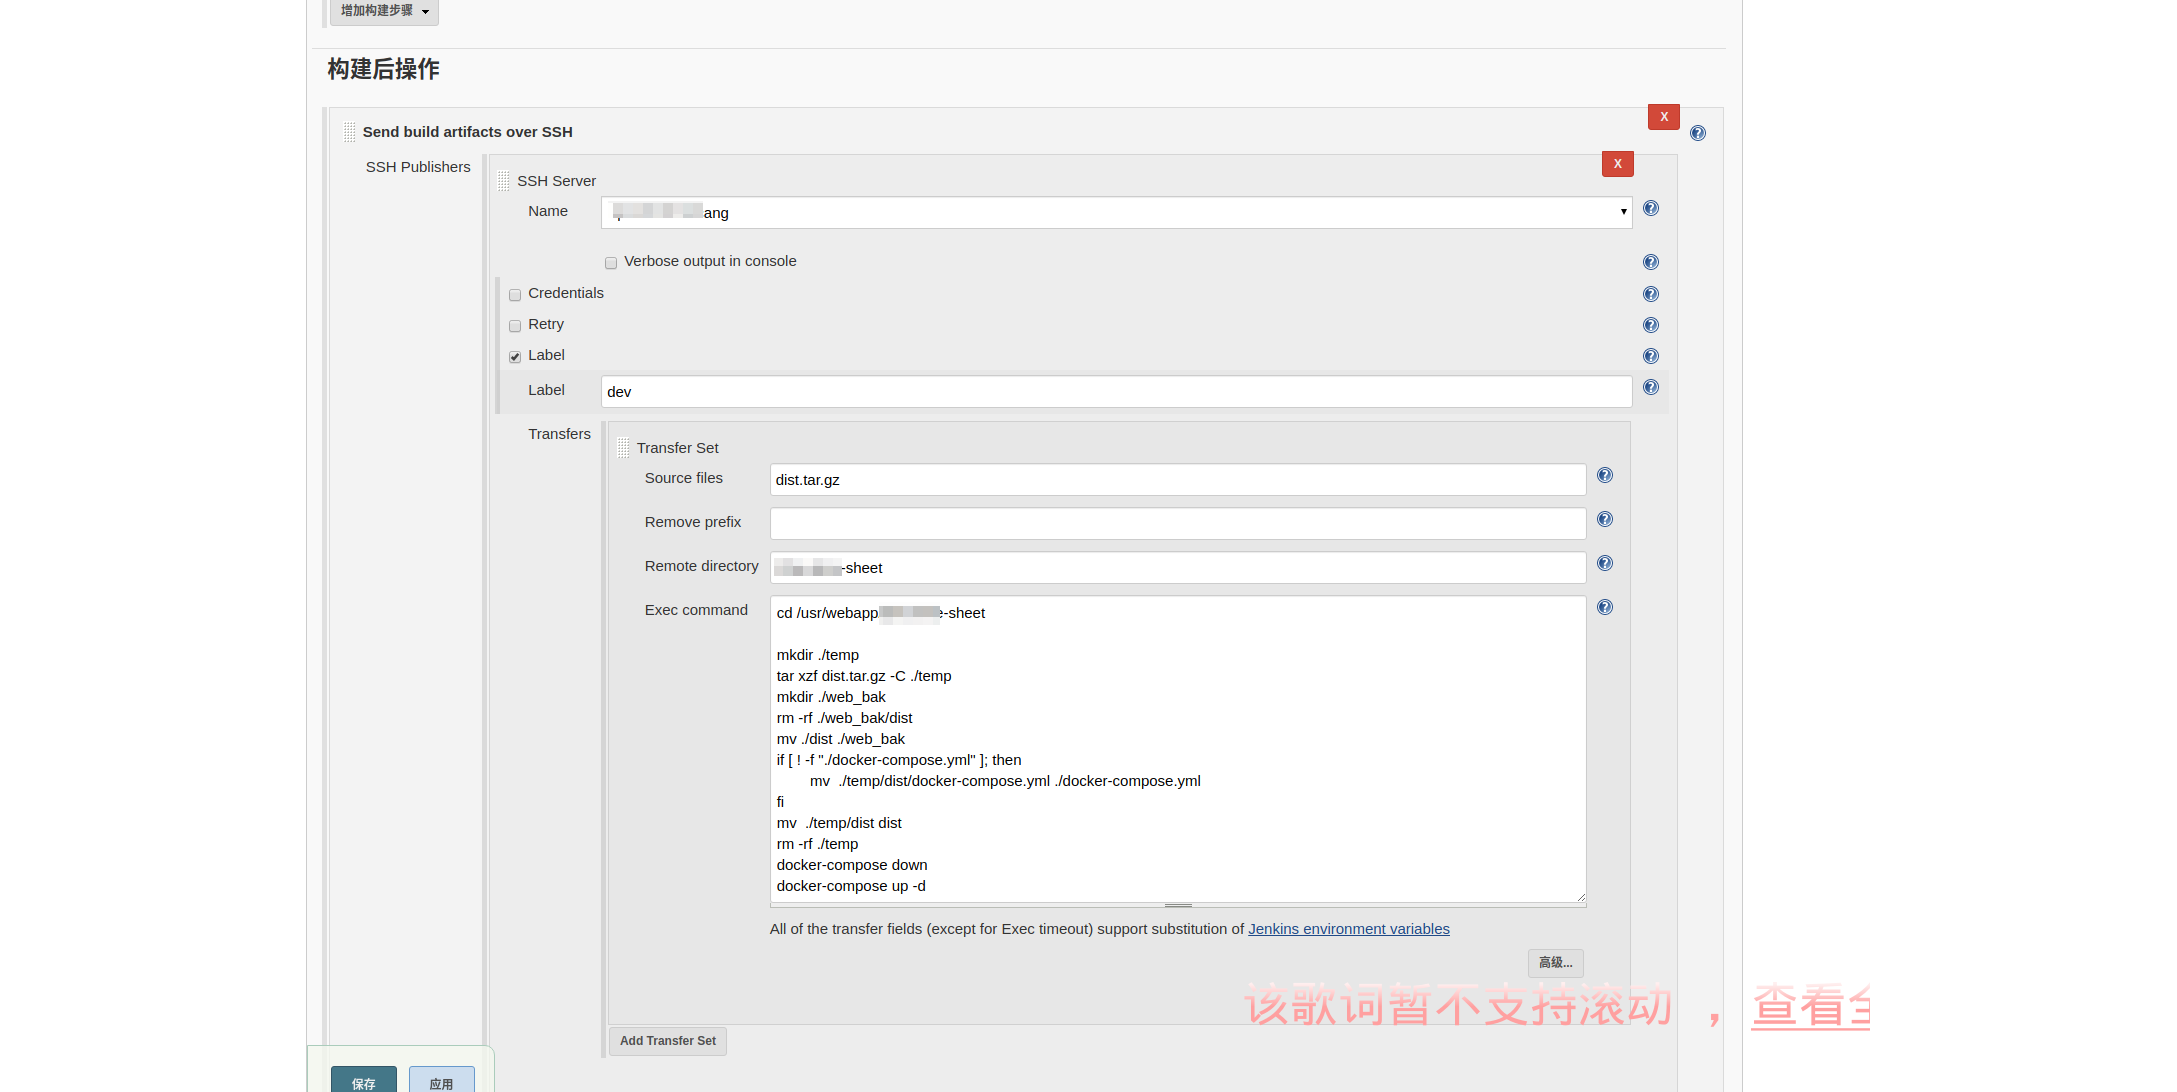Click the Source files field
This screenshot has height=1092, width=2177.
tap(1178, 479)
